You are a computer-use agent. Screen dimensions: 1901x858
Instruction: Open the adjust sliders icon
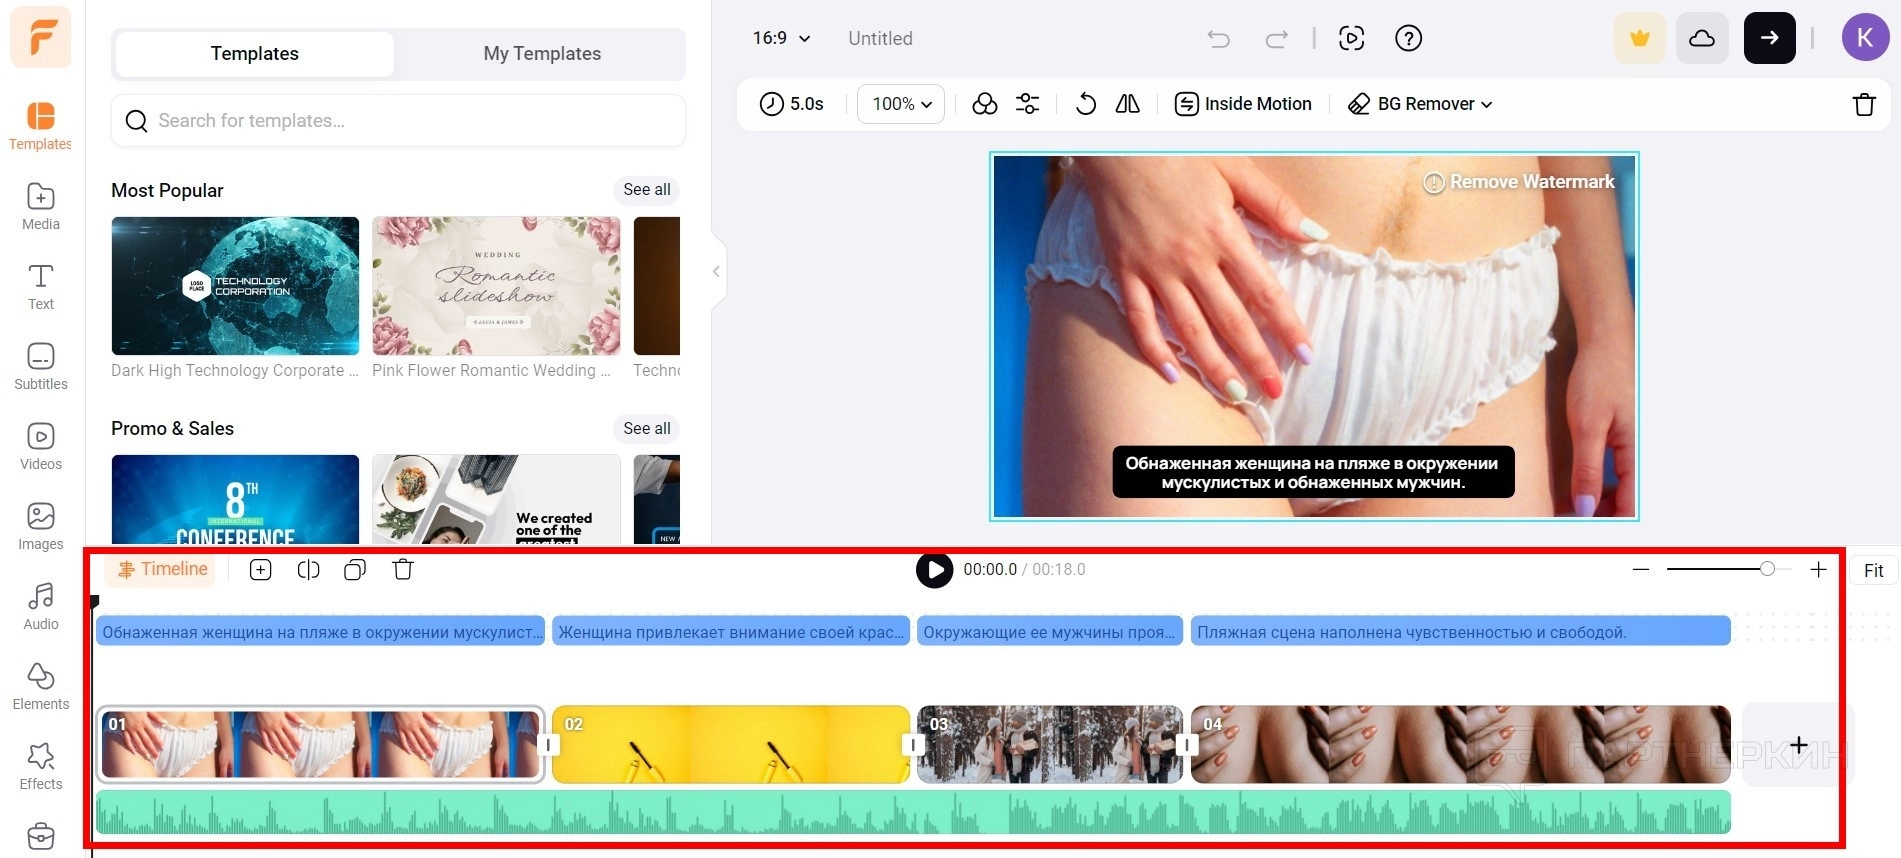pyautogui.click(x=1027, y=104)
